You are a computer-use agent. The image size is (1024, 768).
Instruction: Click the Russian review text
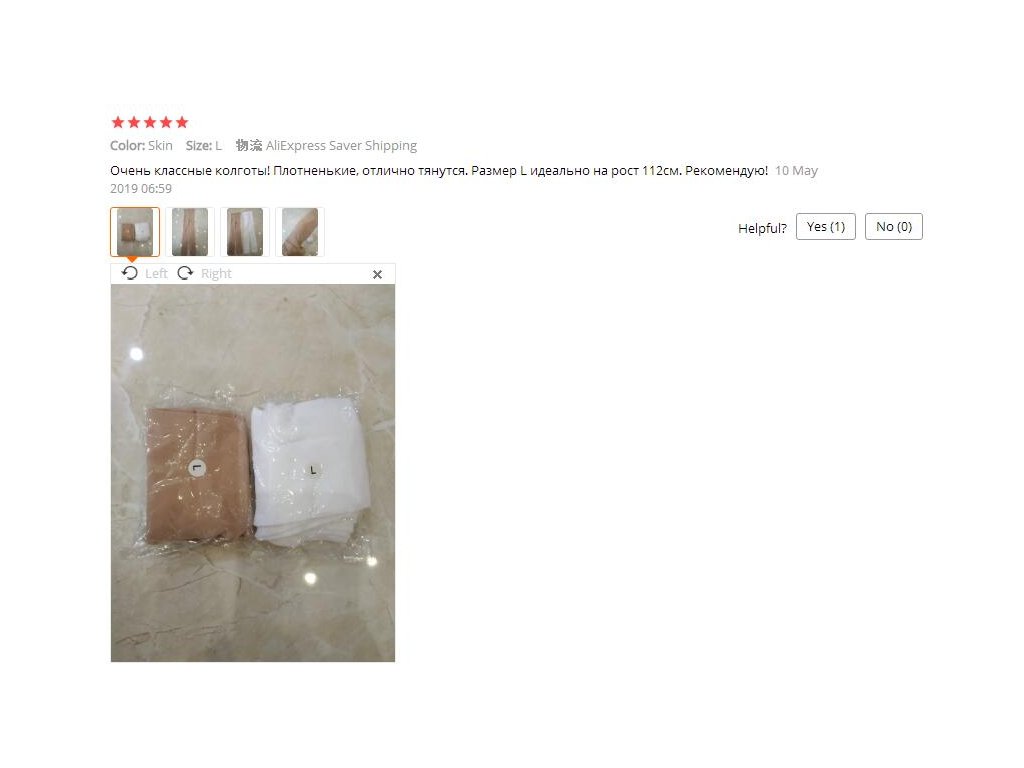pyautogui.click(x=439, y=171)
